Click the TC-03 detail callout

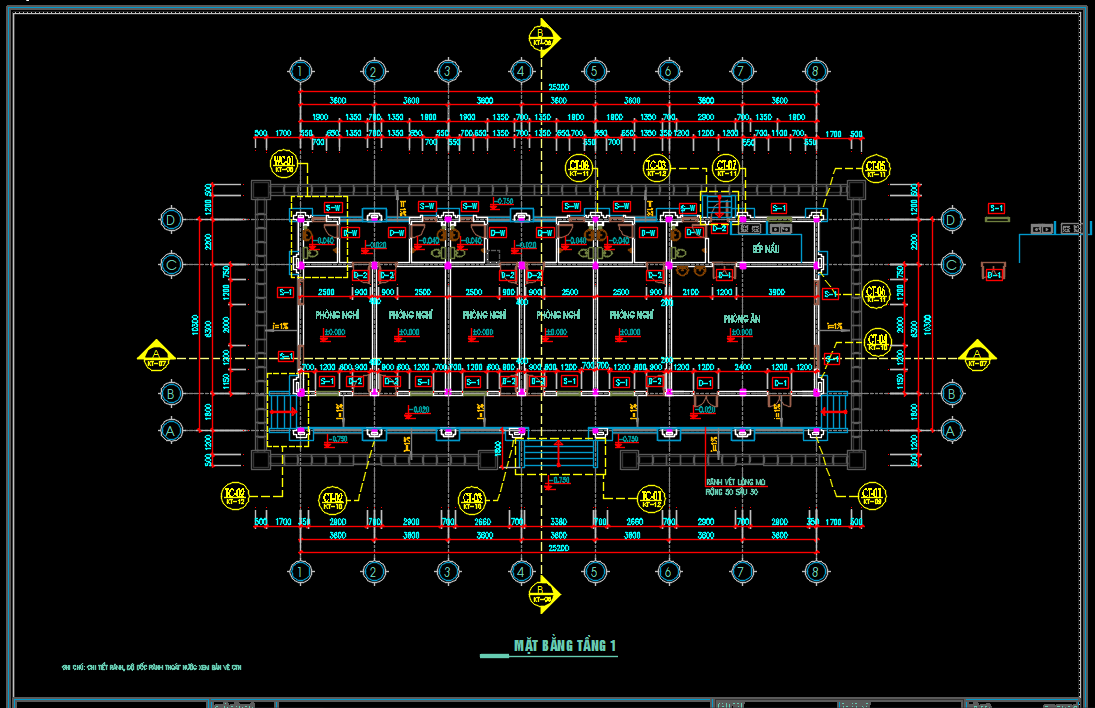(656, 168)
